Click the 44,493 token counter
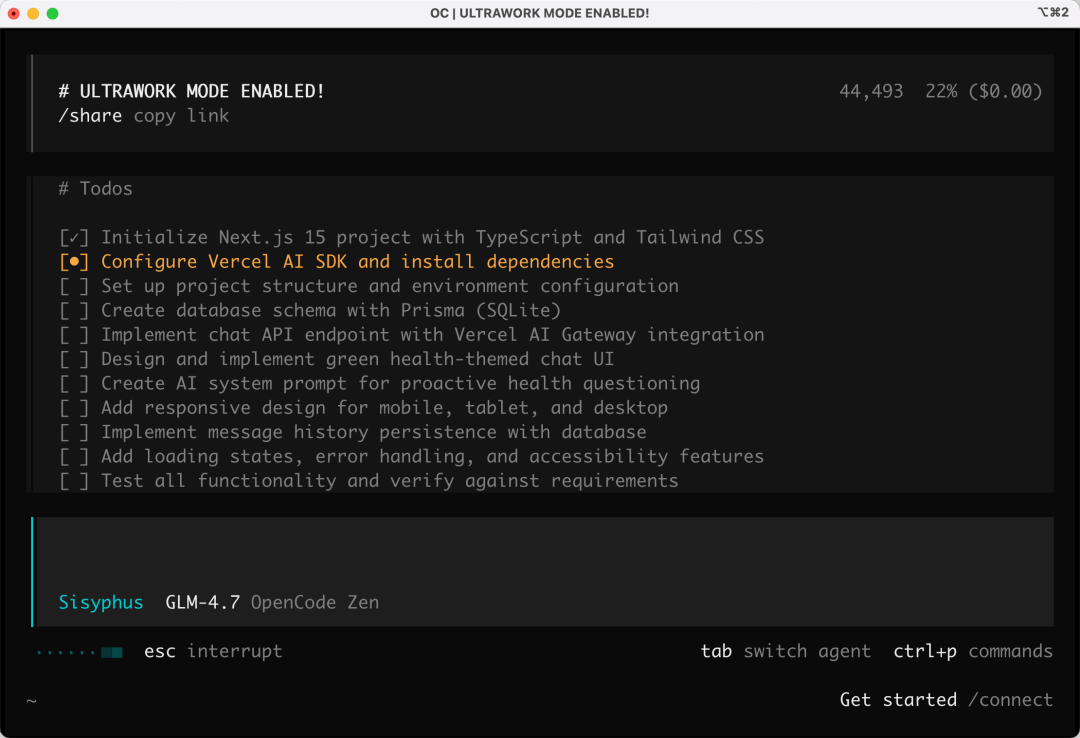 pyautogui.click(x=872, y=90)
